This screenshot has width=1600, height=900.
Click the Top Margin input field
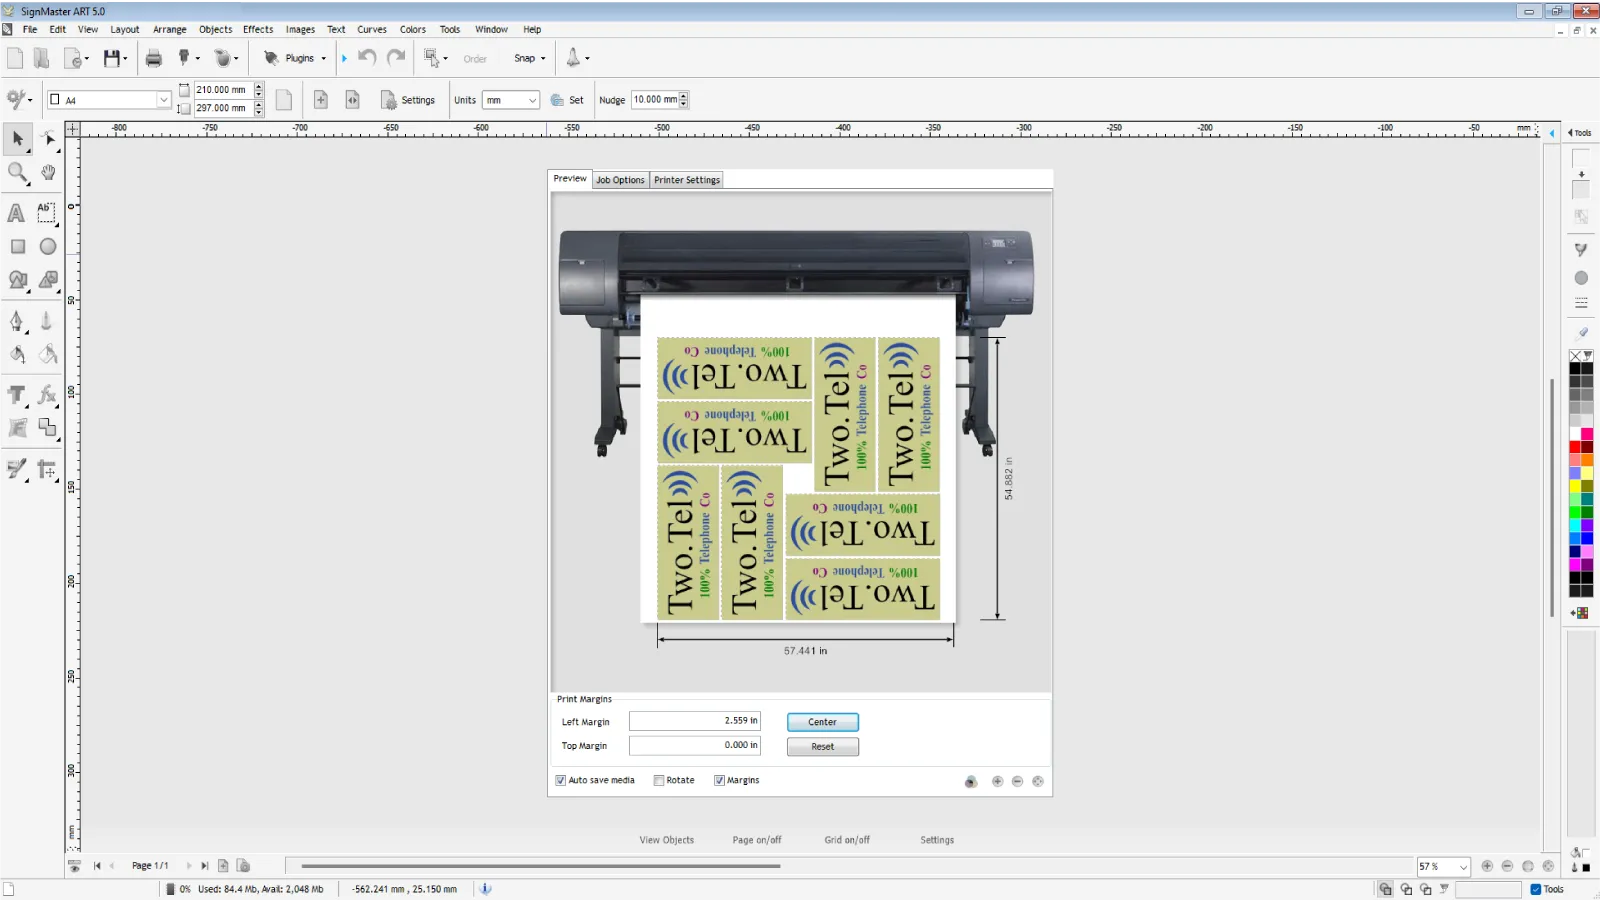point(695,745)
